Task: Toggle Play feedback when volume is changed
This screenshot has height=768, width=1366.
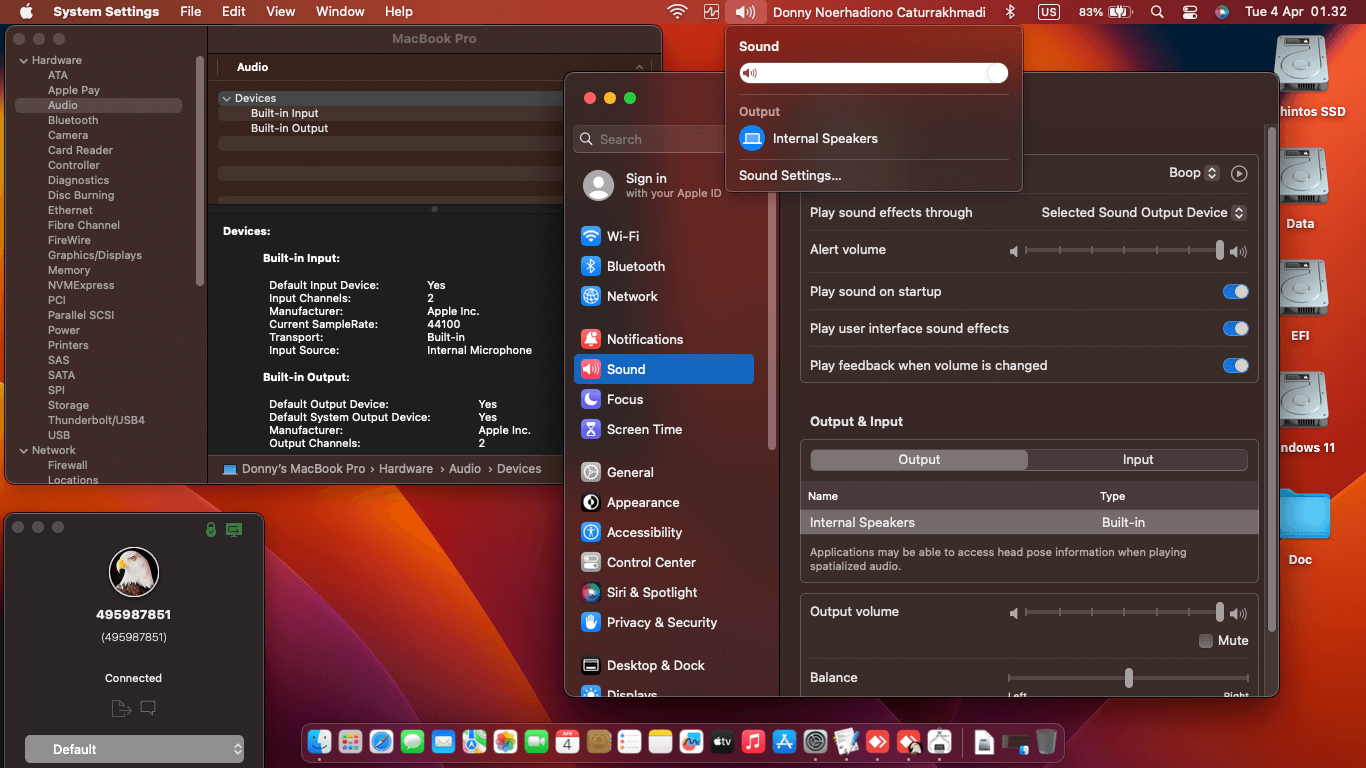Action: 1236,366
